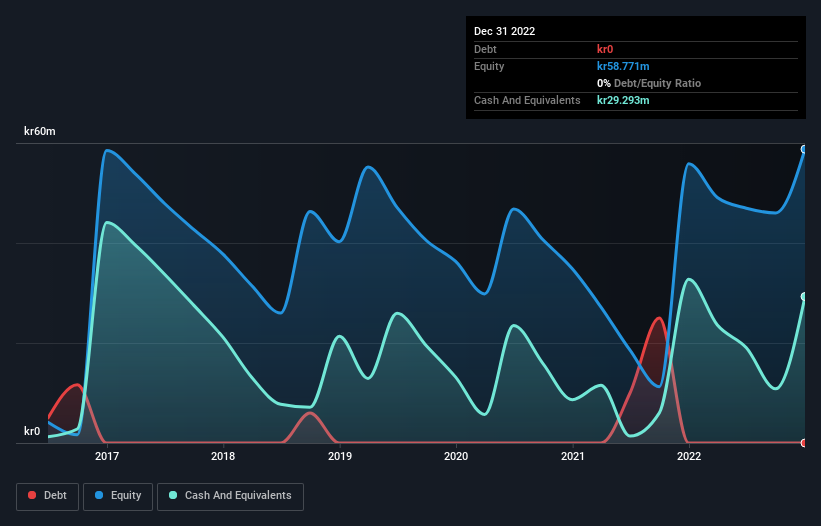Click the blue Equity legend dot
This screenshot has height=526, width=821.
[99, 495]
